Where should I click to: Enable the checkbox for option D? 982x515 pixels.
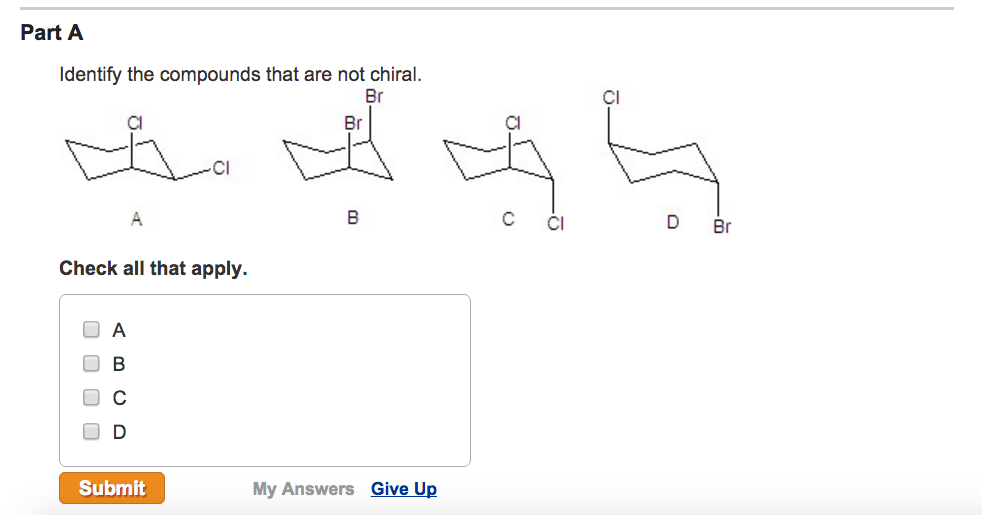(92, 431)
